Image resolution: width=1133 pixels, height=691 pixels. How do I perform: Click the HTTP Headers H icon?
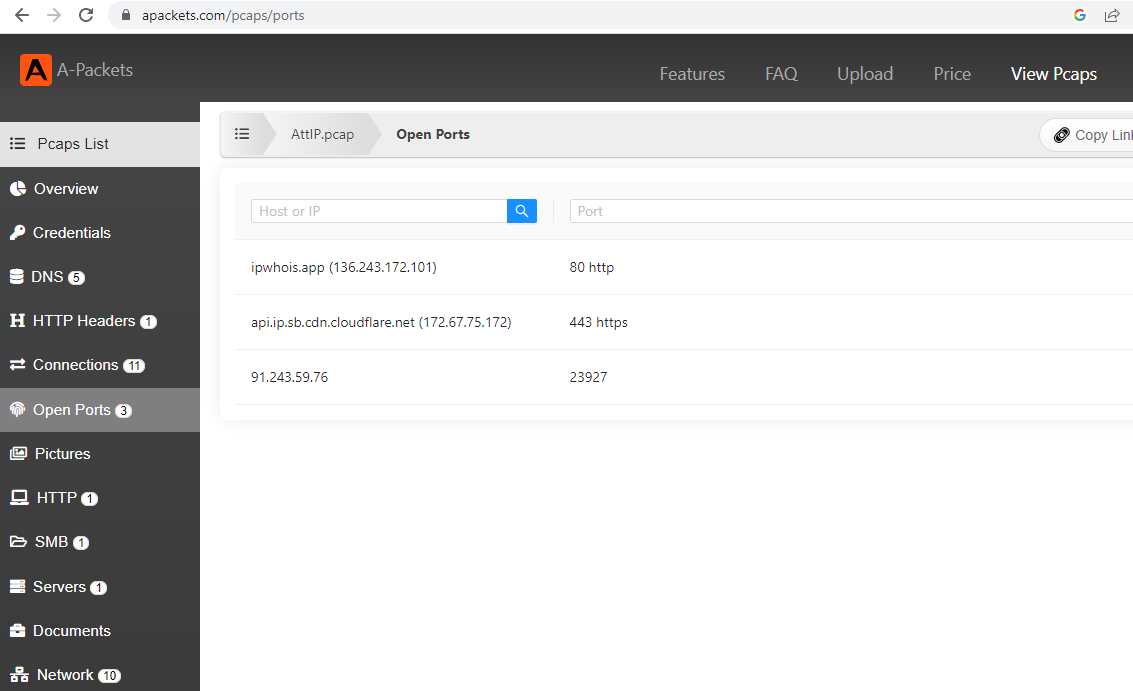17,320
